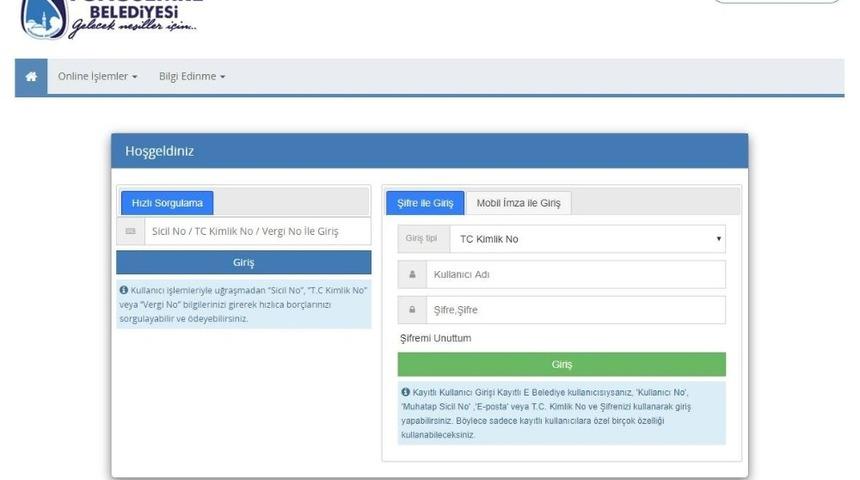The width and height of the screenshot is (860, 480).
Task: Click the info icon in the Kayıtlı Kullanıcı note
Action: pos(405,392)
